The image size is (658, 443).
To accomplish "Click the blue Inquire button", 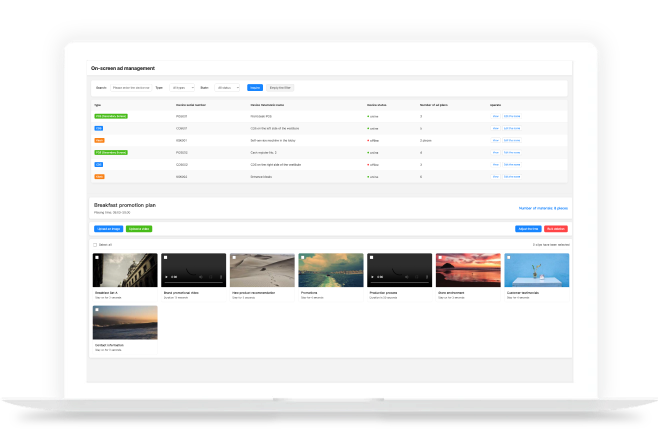I will [x=255, y=88].
